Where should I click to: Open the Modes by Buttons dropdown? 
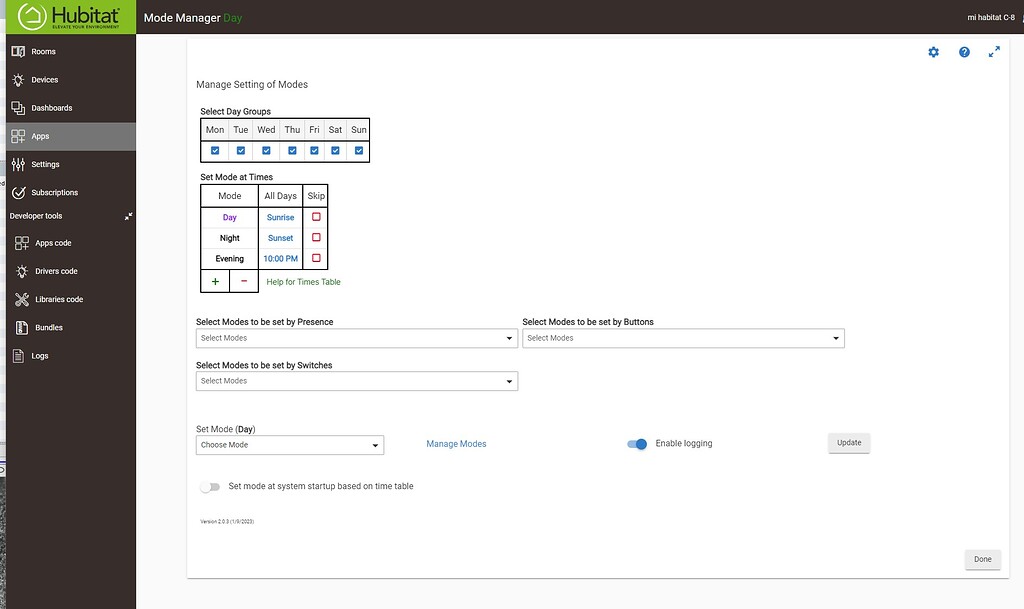tap(683, 338)
